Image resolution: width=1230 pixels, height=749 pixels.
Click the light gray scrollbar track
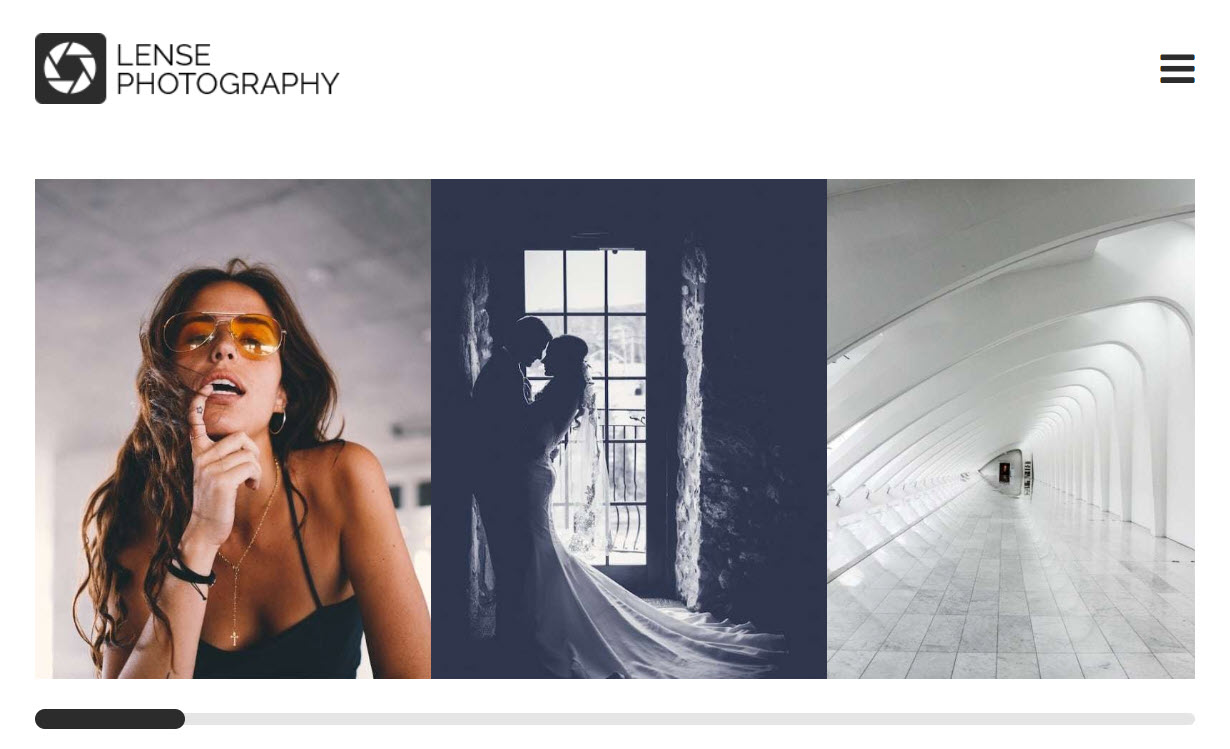690,719
